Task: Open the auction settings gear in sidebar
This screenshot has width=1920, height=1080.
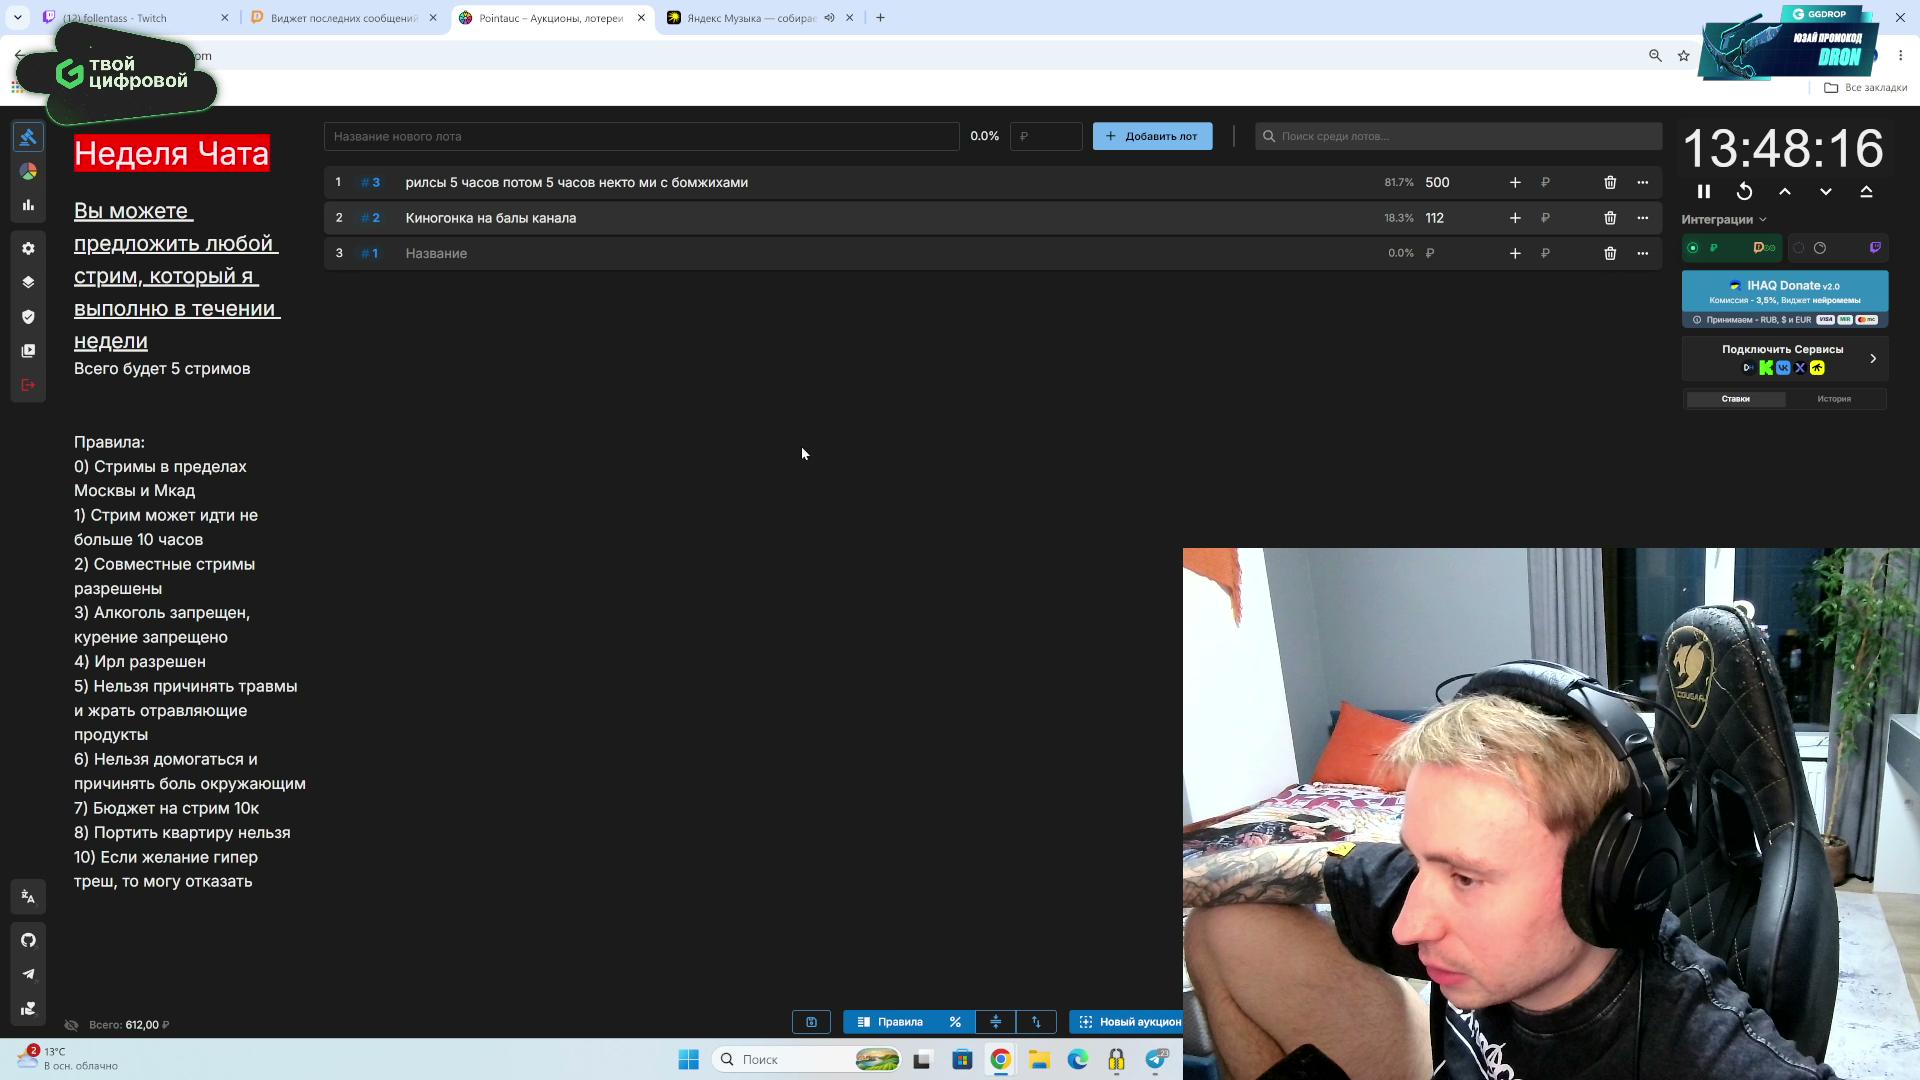Action: [28, 248]
